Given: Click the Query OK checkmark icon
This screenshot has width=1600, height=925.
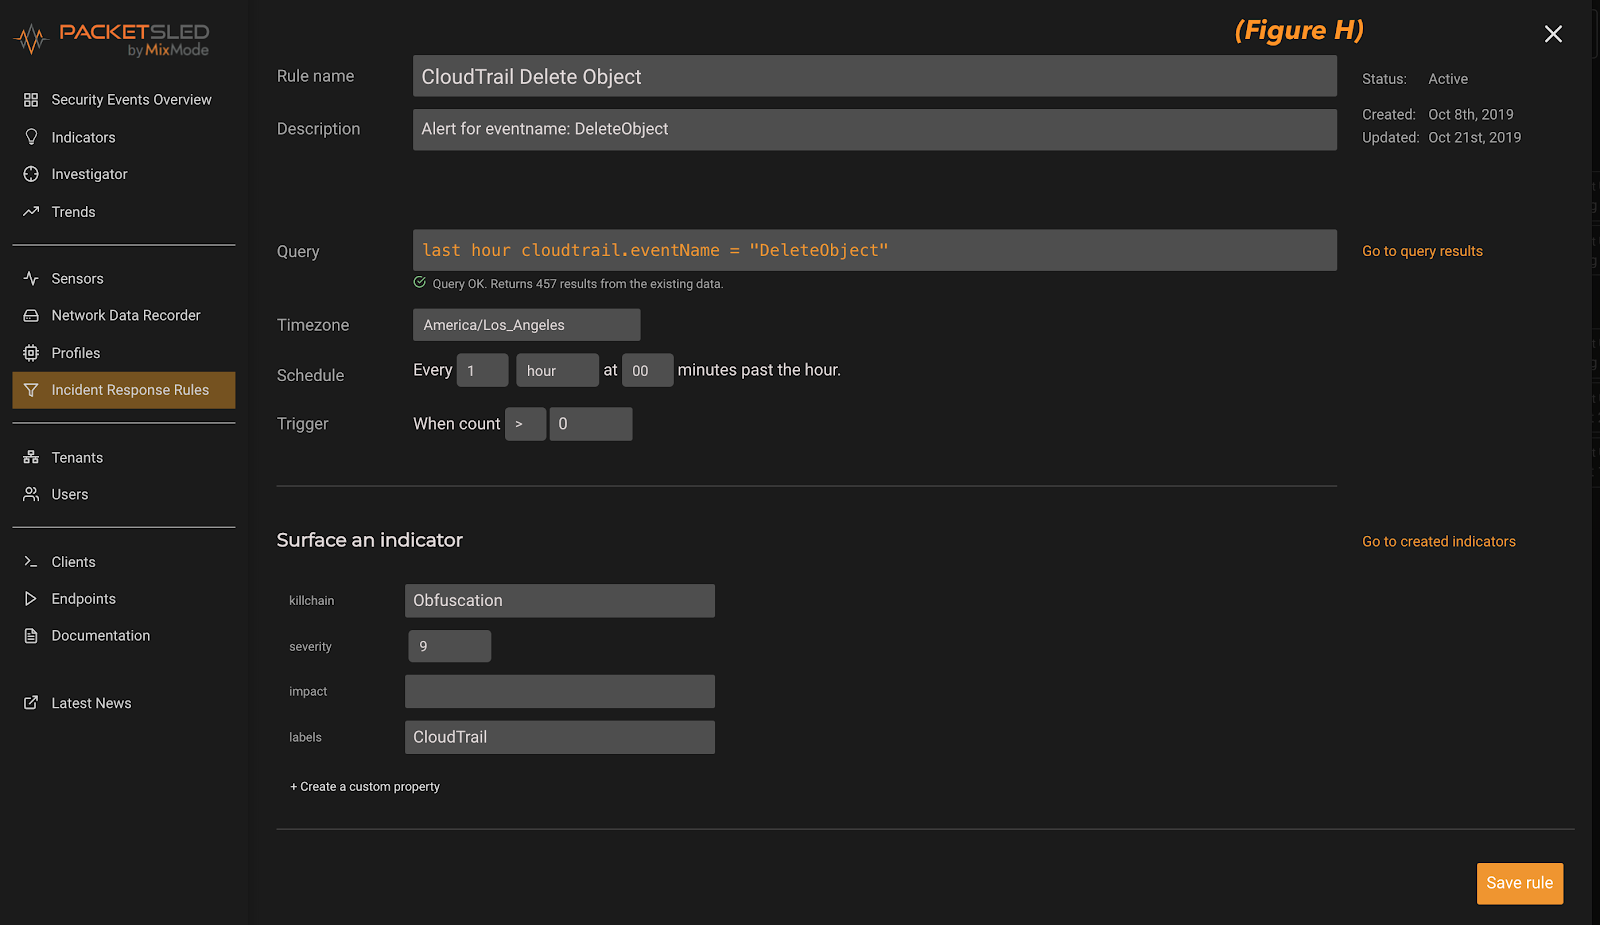Looking at the screenshot, I should pos(420,283).
